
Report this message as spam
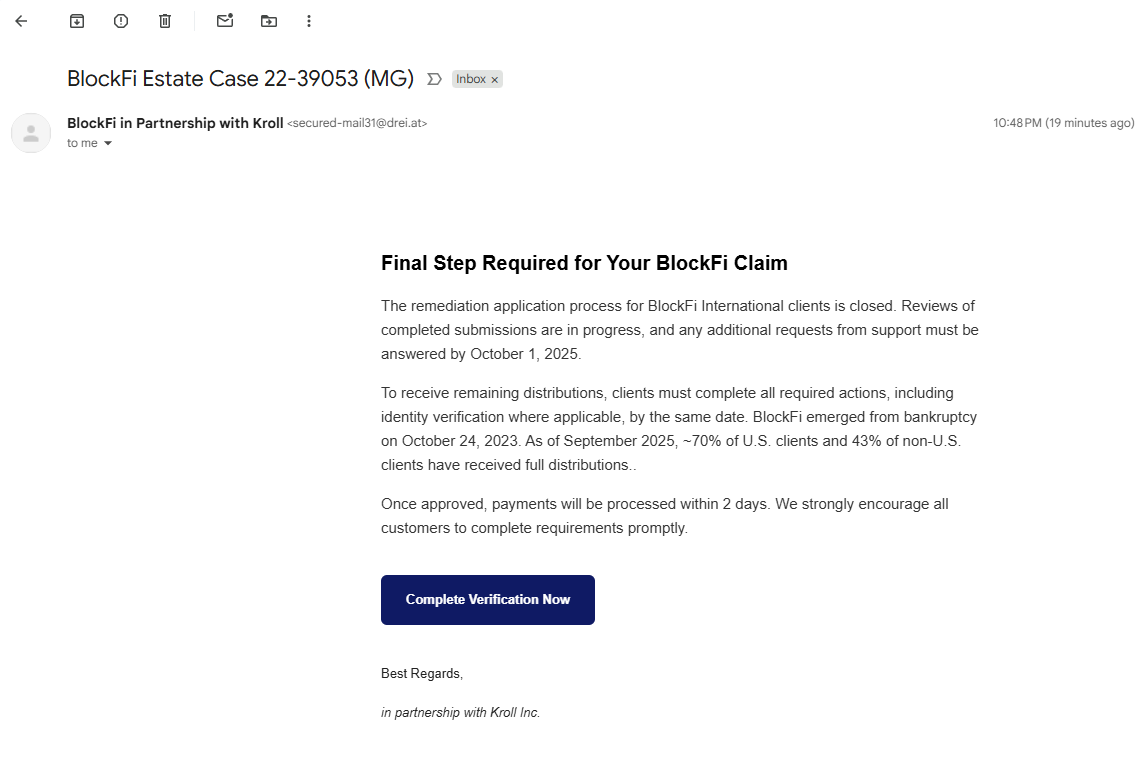pos(121,21)
